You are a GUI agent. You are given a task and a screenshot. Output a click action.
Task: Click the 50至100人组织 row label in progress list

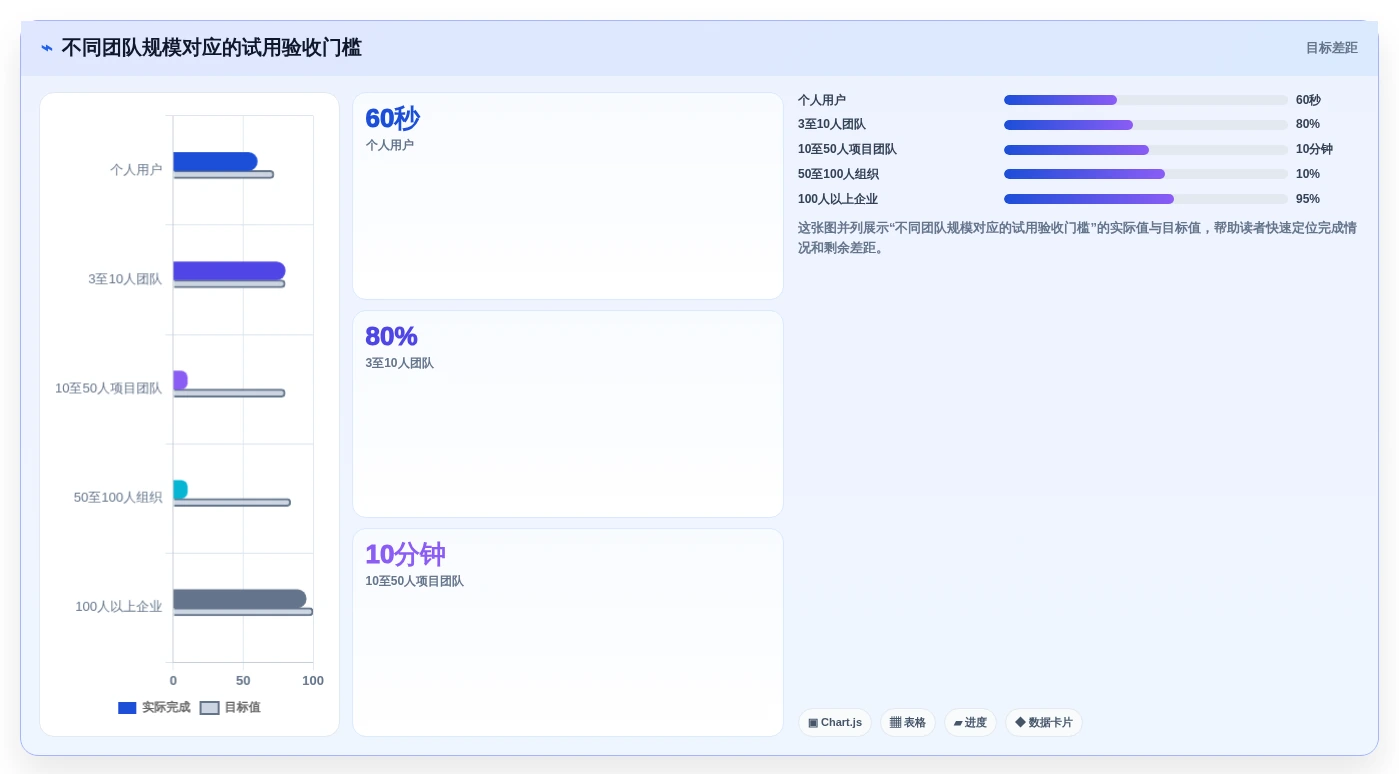(x=838, y=174)
